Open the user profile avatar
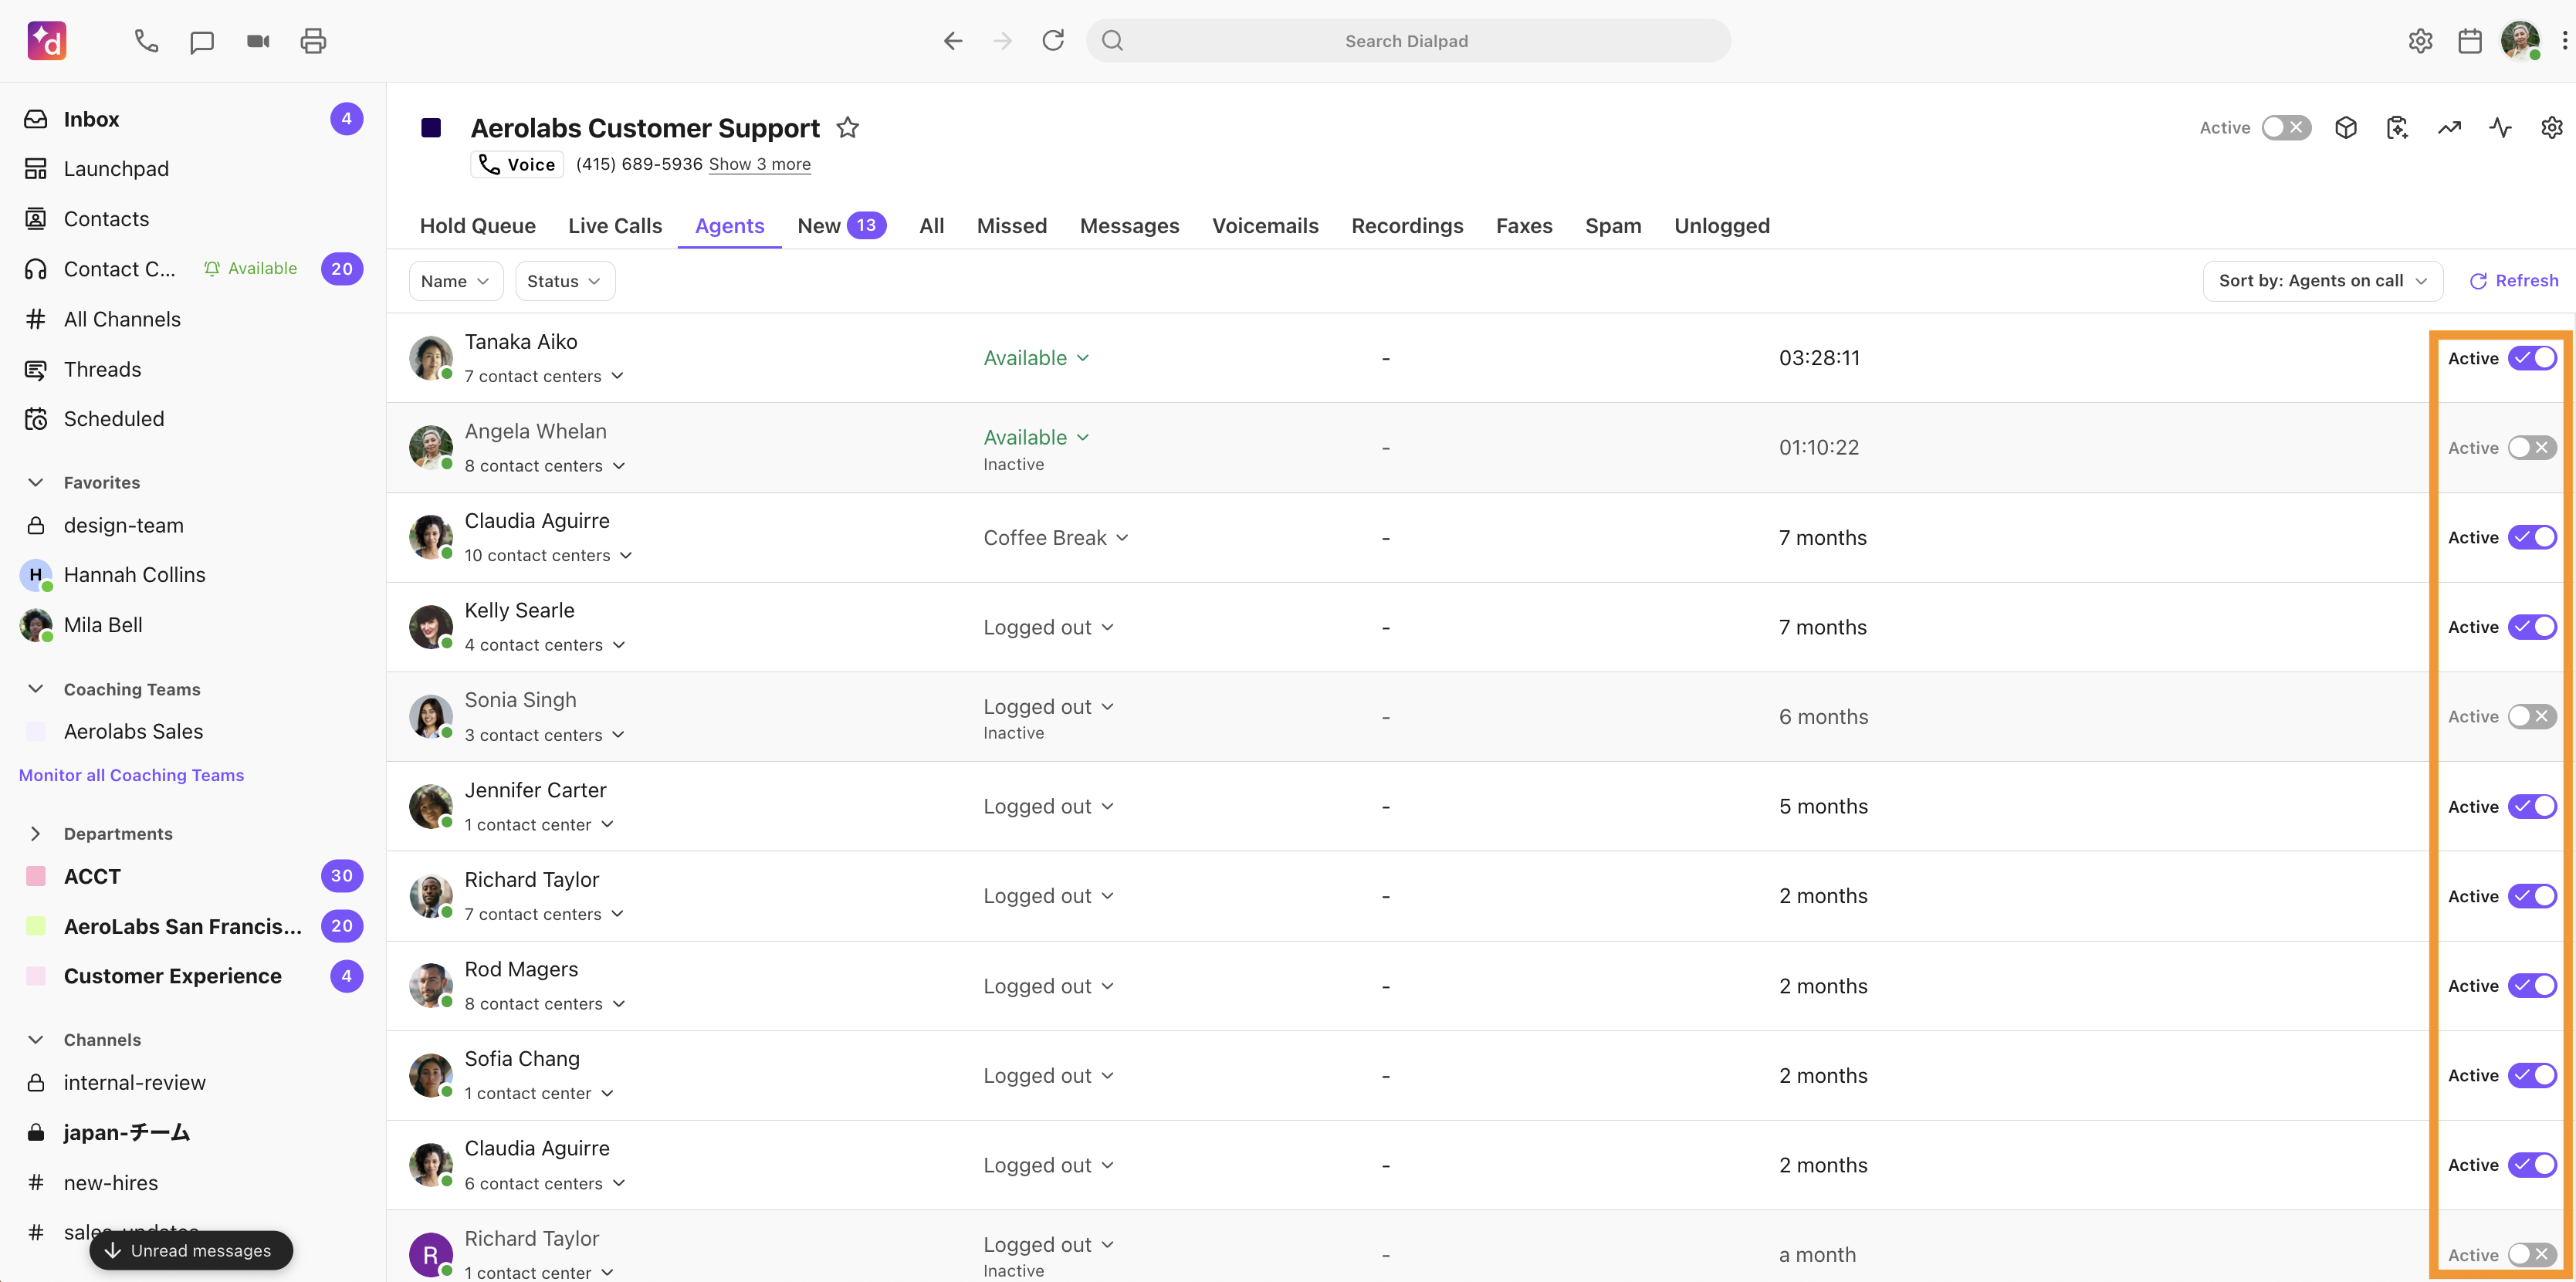The height and width of the screenshot is (1282, 2576). pyautogui.click(x=2520, y=41)
